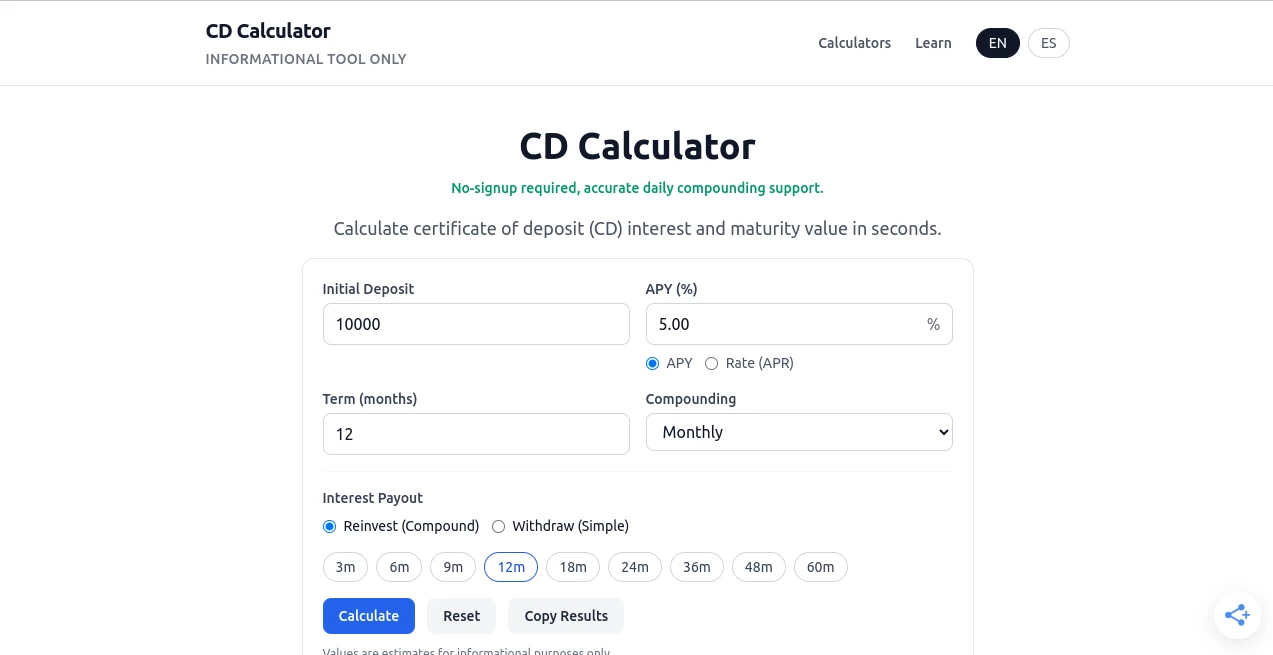Select the APY radio option
This screenshot has width=1273, height=655.
click(653, 363)
